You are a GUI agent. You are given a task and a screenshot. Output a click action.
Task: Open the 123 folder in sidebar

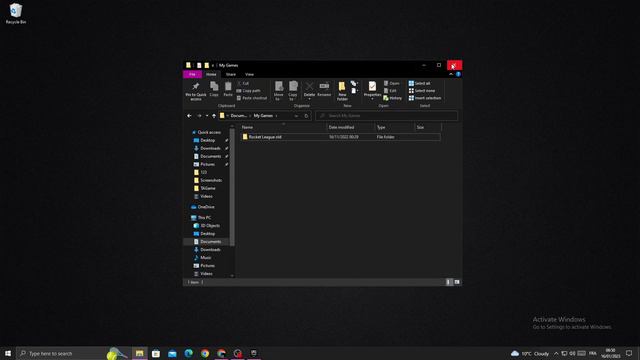[x=200, y=172]
